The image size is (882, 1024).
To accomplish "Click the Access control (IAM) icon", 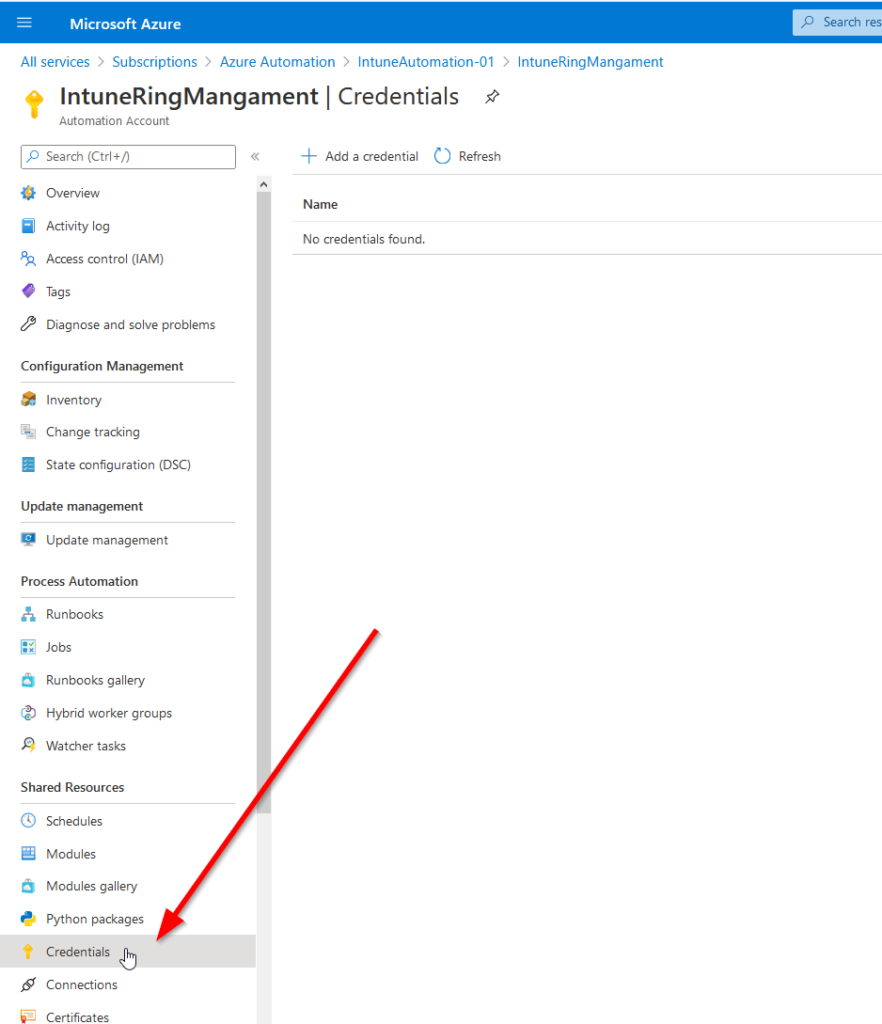I will tap(28, 259).
